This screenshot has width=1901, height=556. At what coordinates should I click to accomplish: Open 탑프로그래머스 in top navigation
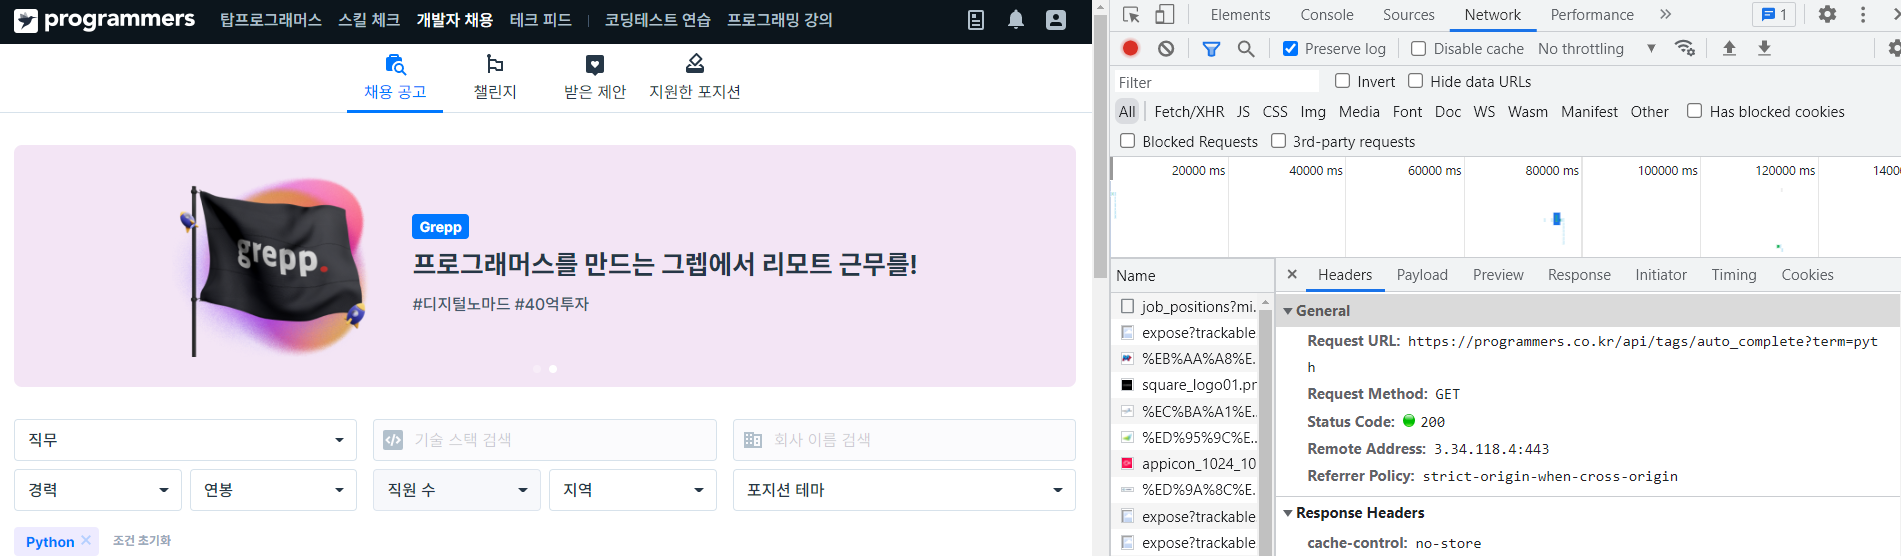pos(271,20)
